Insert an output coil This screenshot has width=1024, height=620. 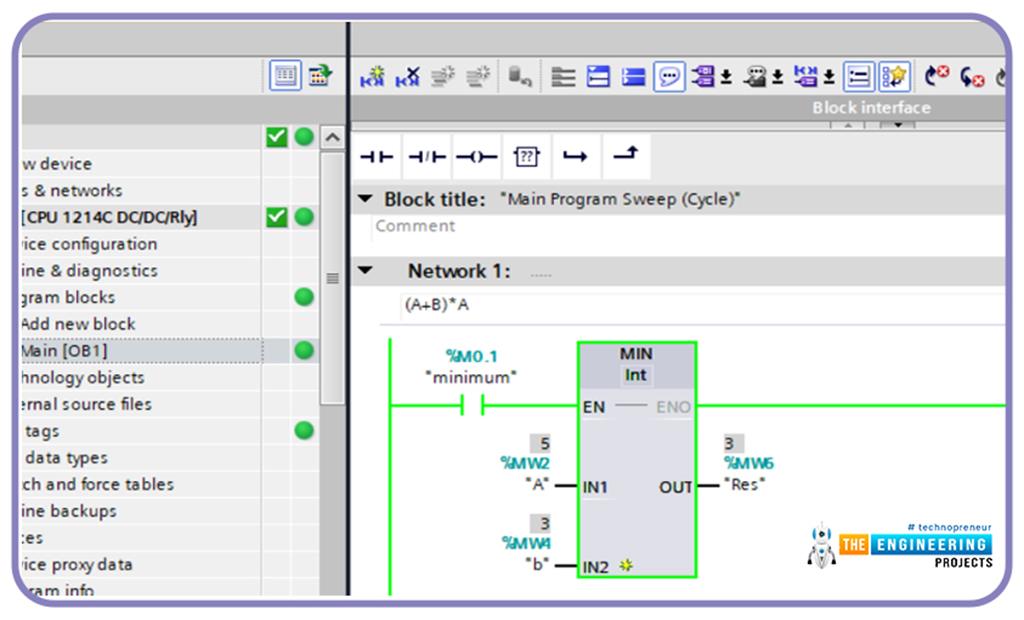click(477, 157)
